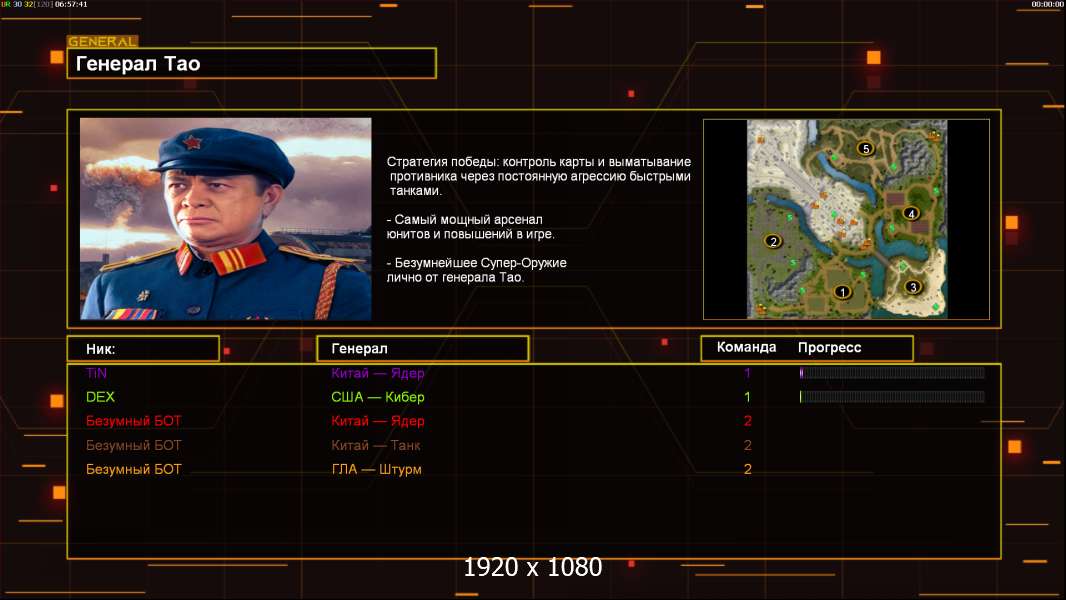Click the GENERAL label tag
This screenshot has width=1066, height=600.
click(x=103, y=41)
